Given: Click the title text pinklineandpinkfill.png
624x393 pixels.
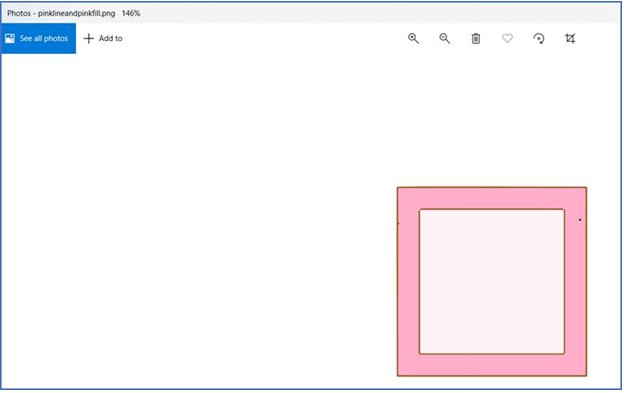Looking at the screenshot, I should [x=76, y=13].
